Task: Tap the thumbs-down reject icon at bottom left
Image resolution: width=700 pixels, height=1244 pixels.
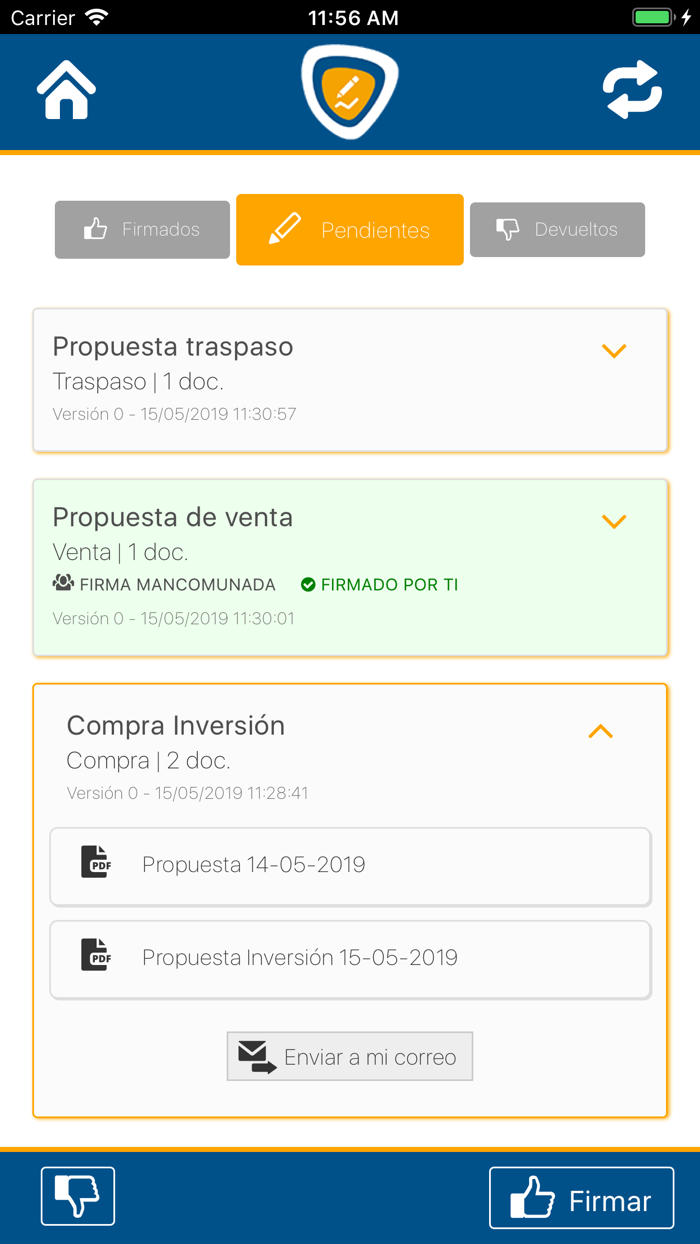Action: tap(77, 1196)
